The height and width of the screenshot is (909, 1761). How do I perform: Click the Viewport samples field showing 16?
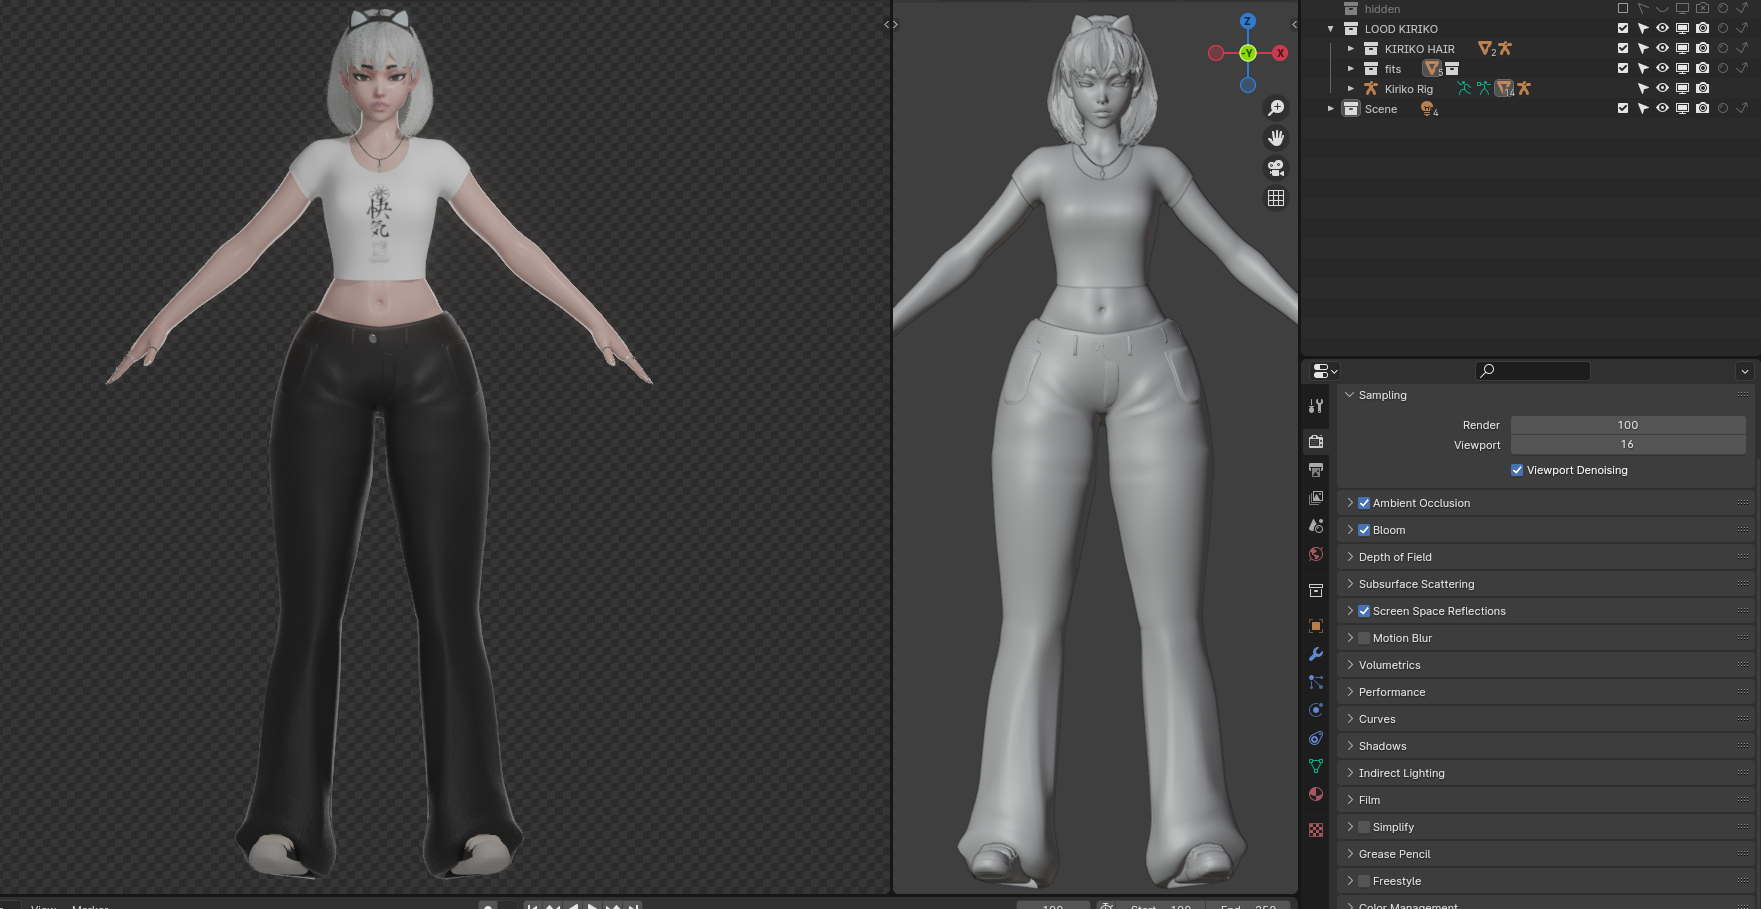click(x=1628, y=444)
